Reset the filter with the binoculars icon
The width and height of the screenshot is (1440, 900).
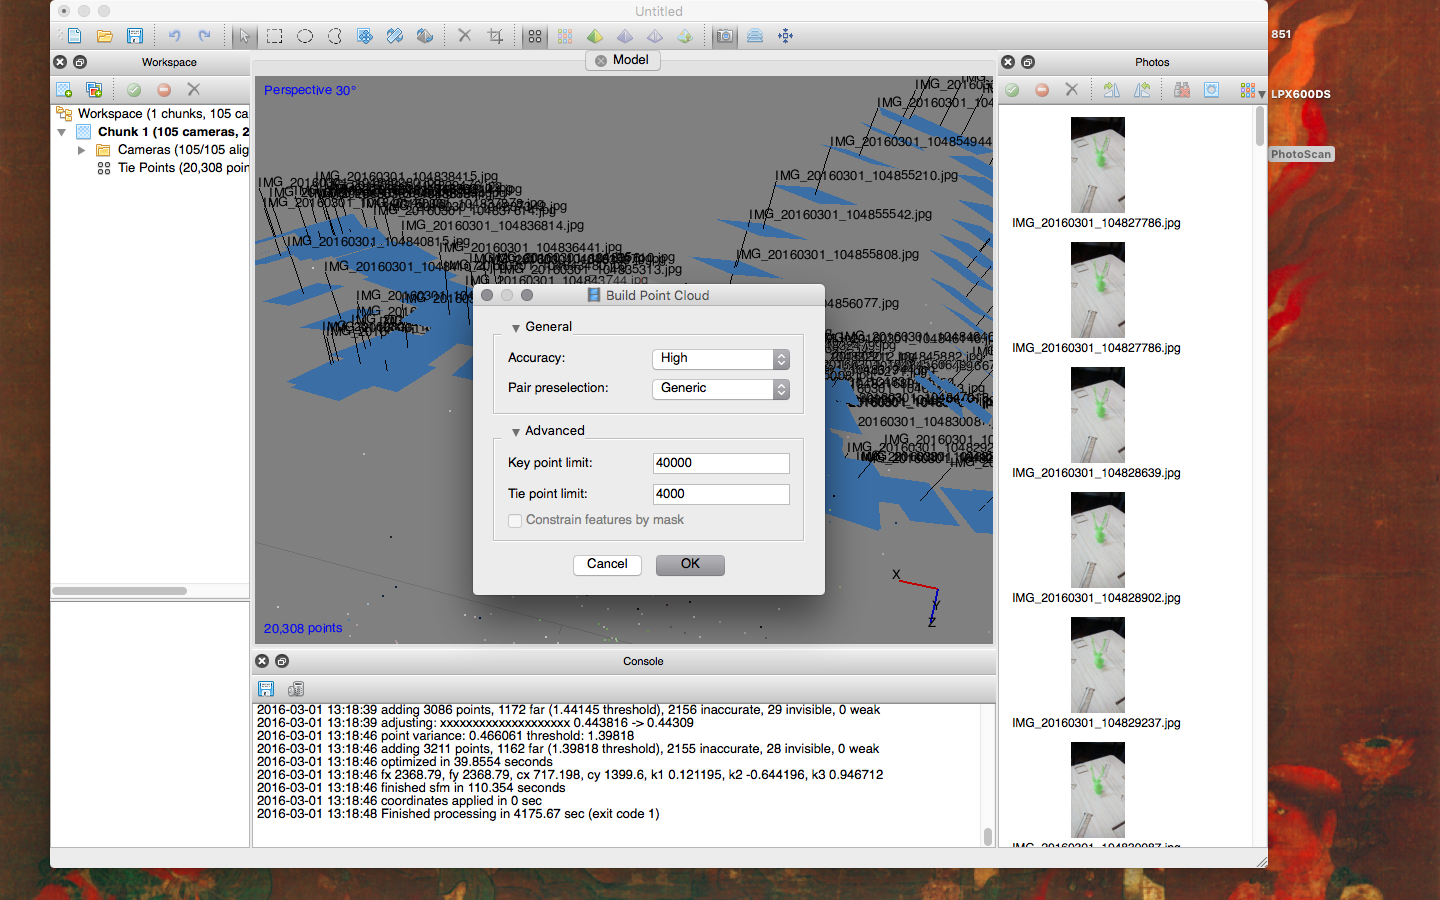click(1181, 90)
